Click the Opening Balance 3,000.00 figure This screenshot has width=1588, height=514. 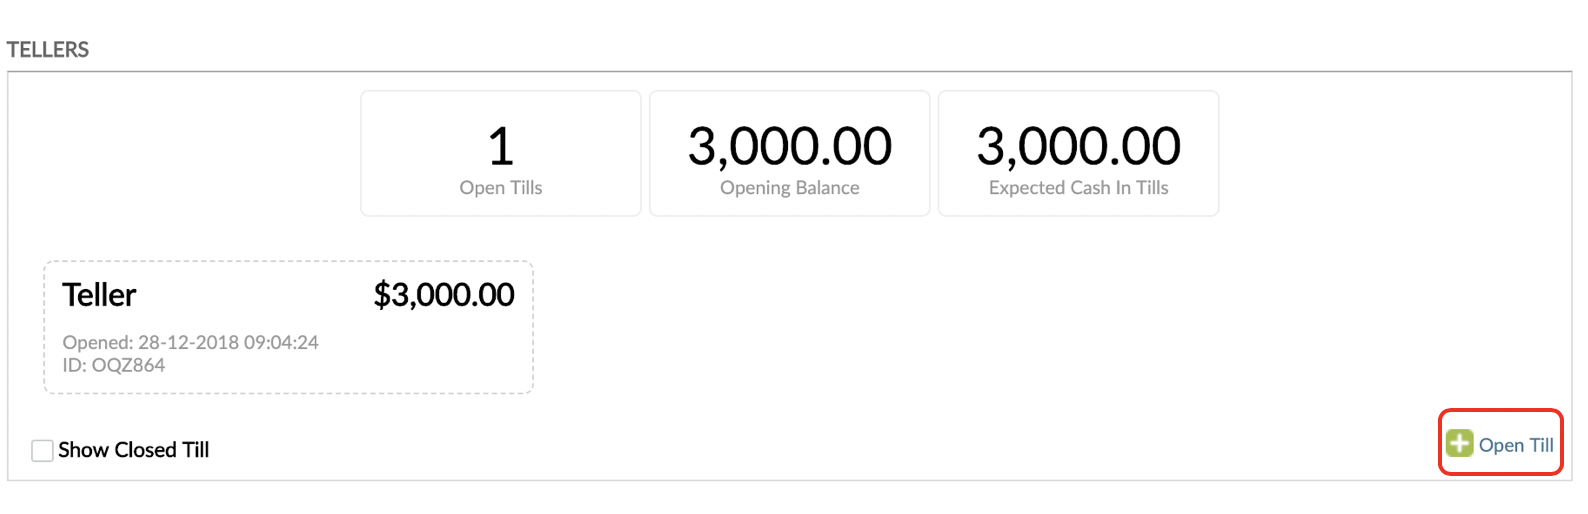[x=789, y=146]
